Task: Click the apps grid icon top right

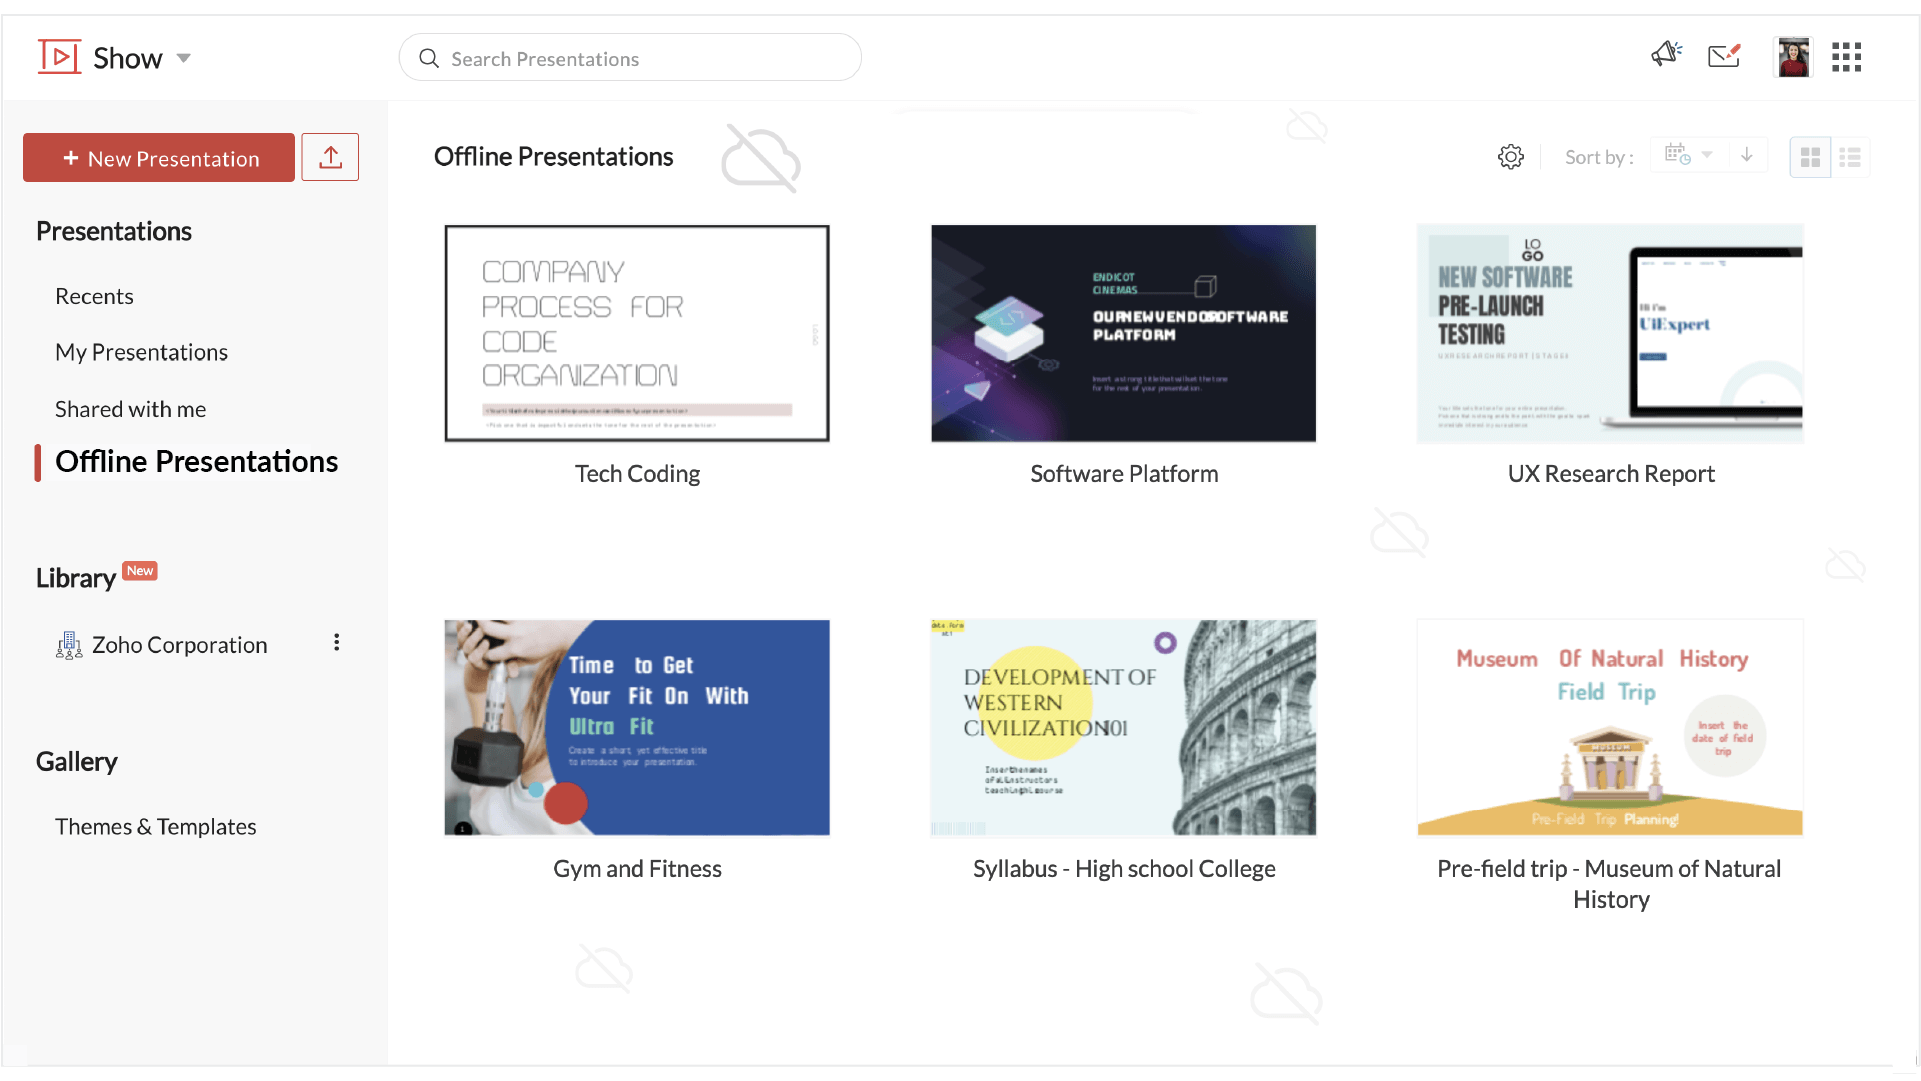Action: (1850, 57)
